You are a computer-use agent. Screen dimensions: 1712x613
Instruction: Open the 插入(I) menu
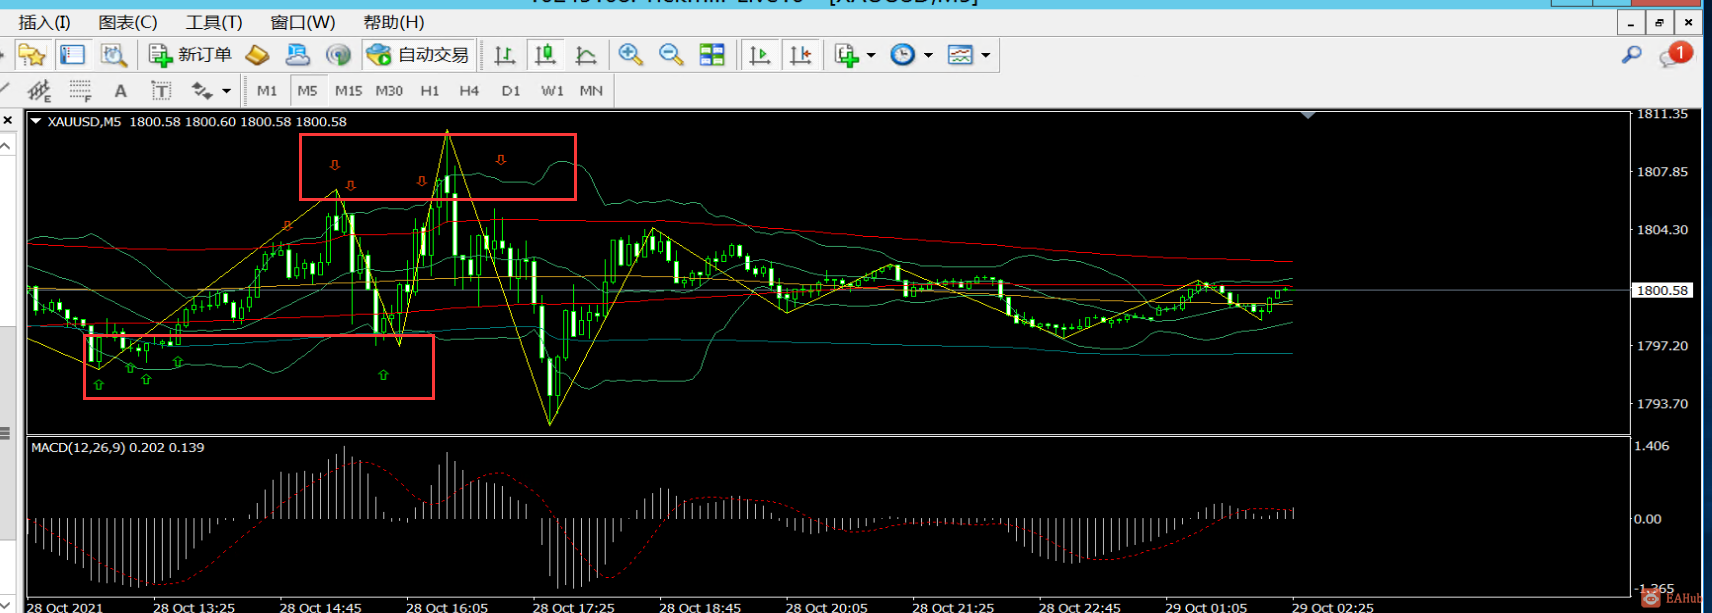44,22
